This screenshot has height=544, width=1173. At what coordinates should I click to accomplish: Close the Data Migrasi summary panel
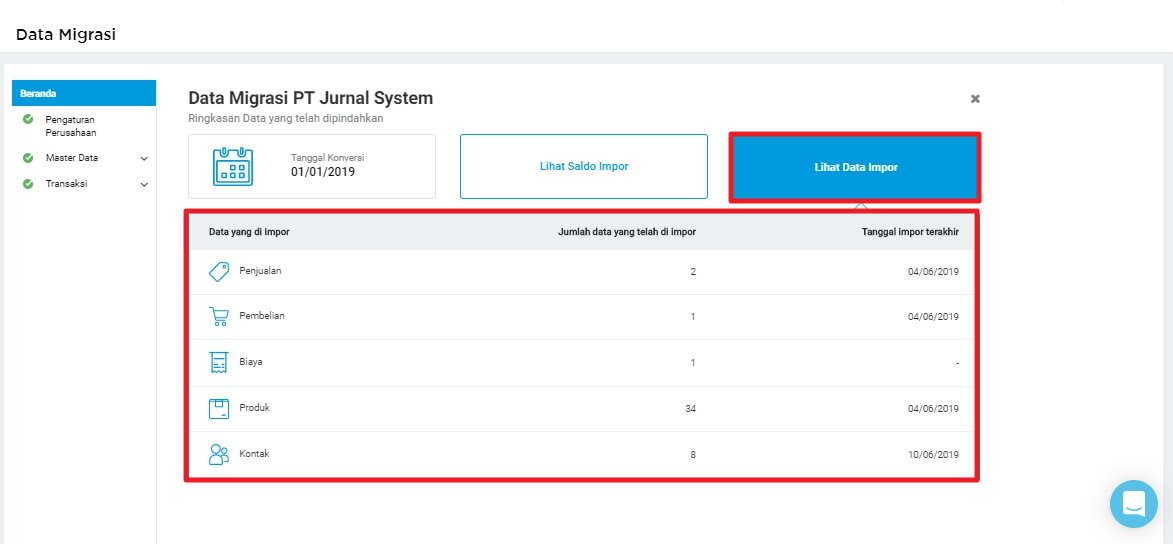click(x=975, y=99)
